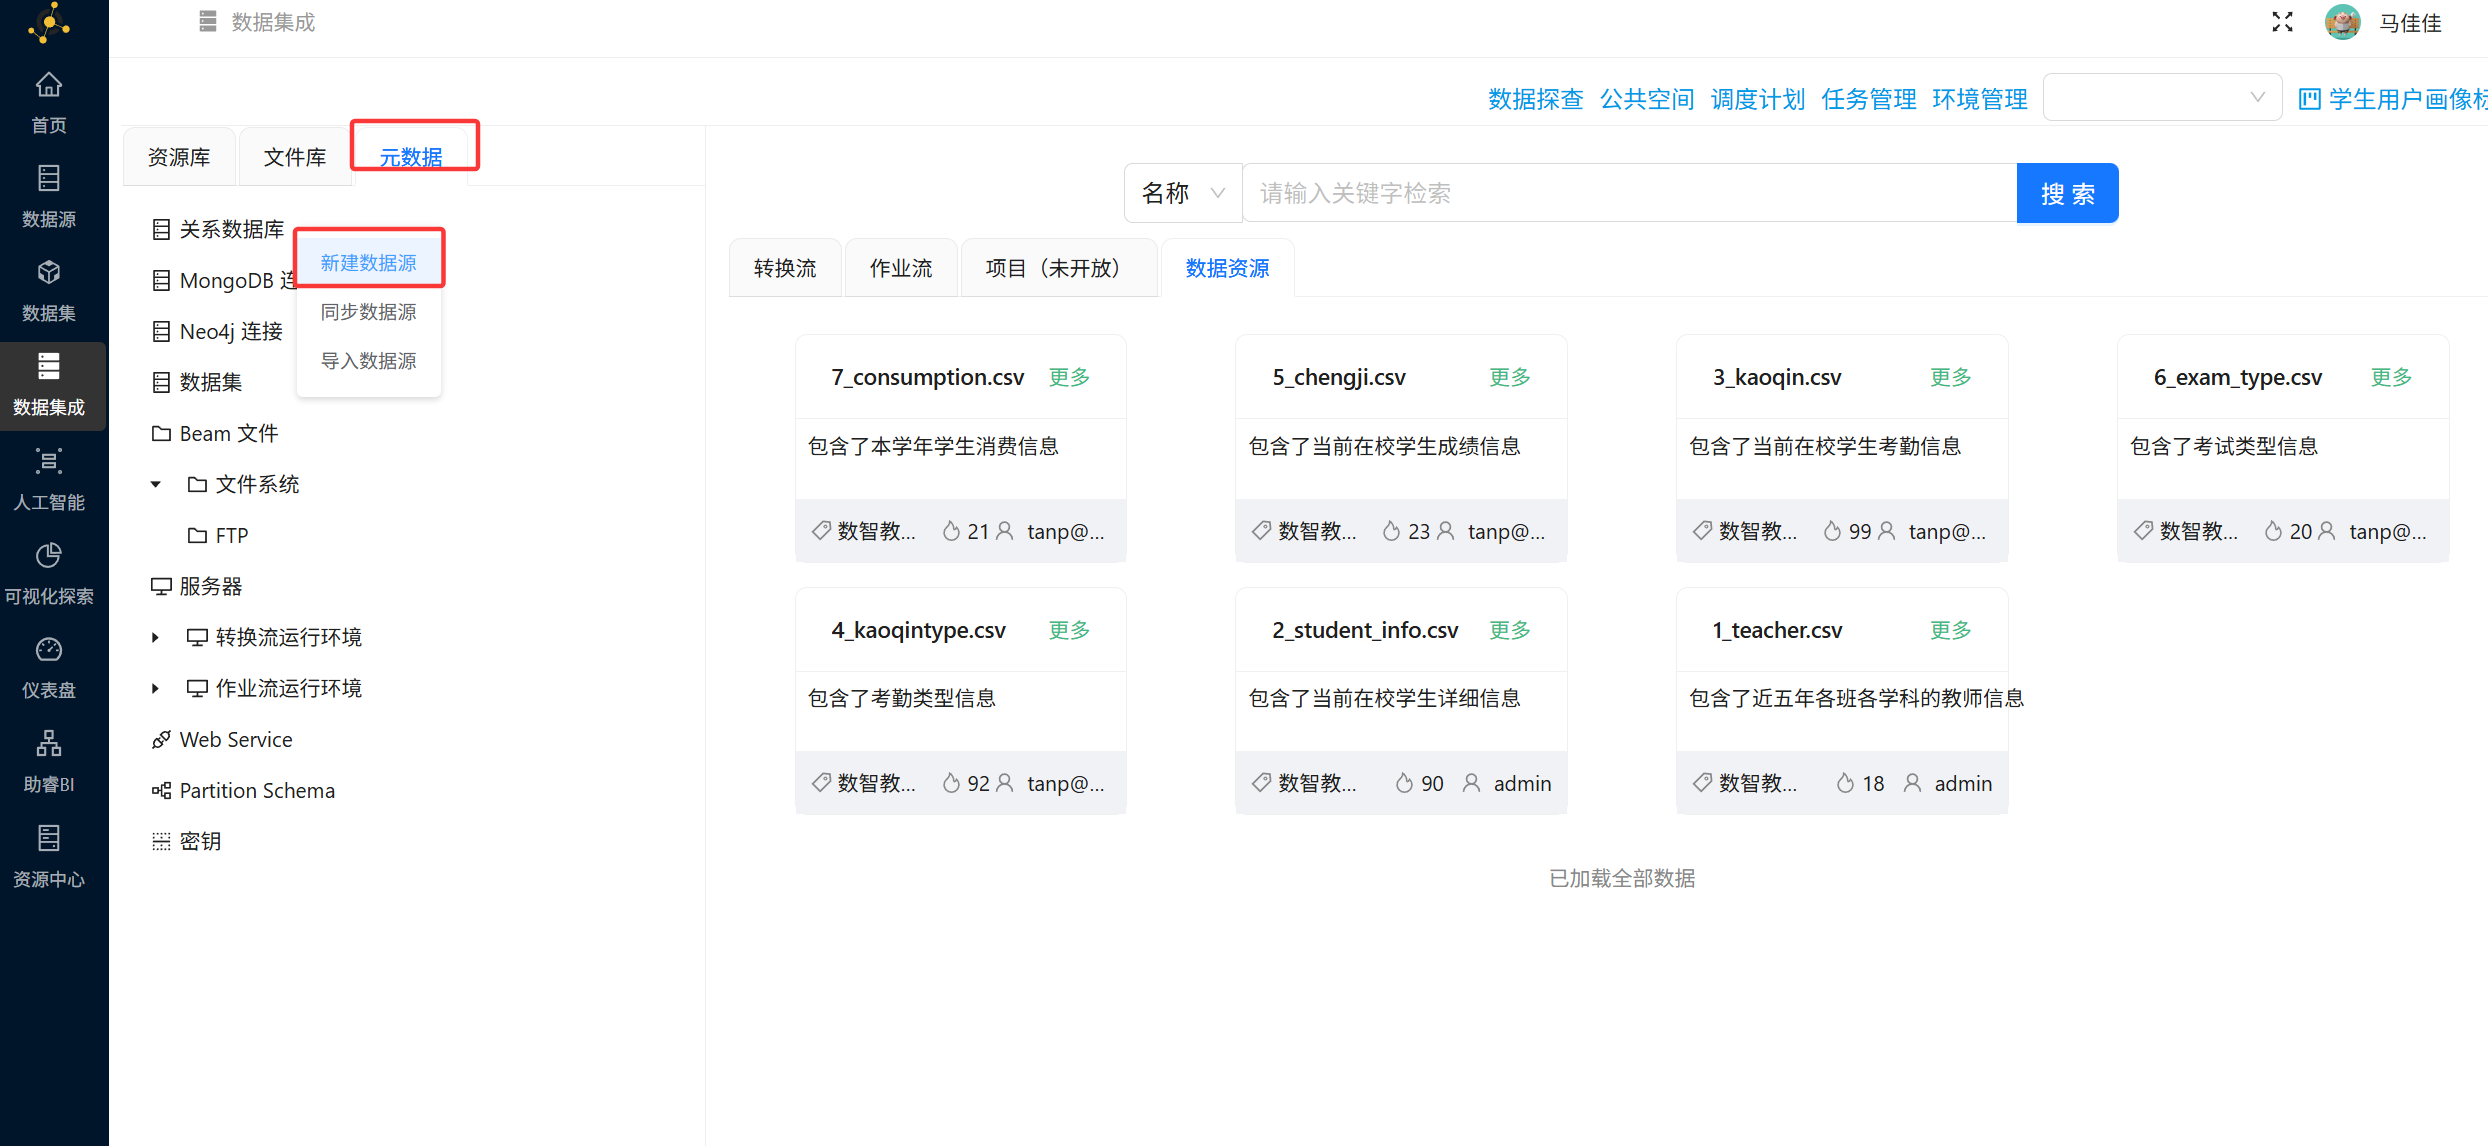The image size is (2488, 1146).
Task: Click 更多 on 6_exam_type.csv card
Action: 2392,377
